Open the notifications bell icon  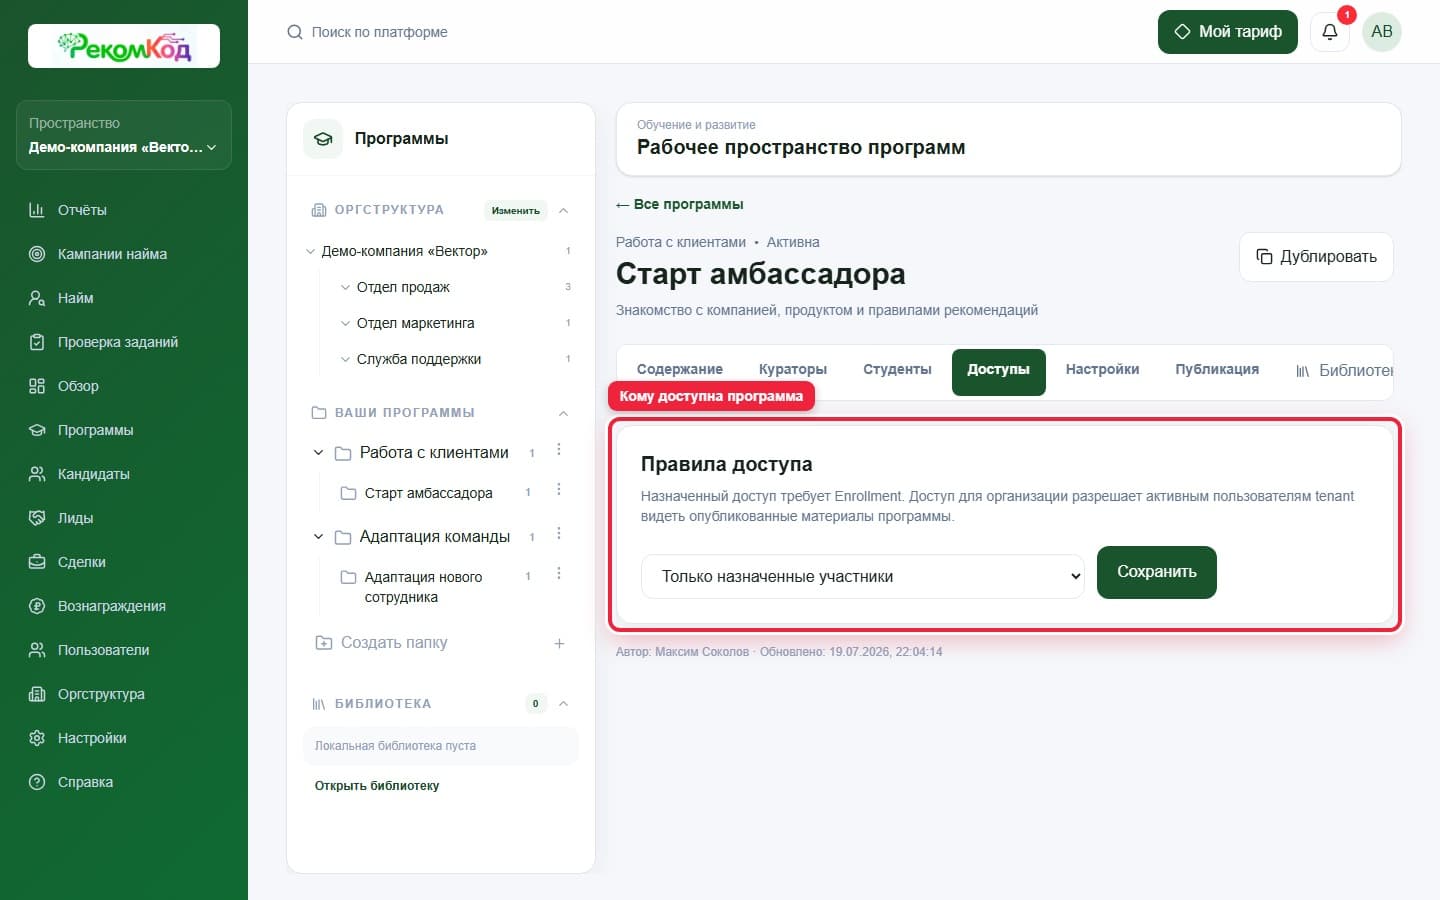tap(1330, 32)
